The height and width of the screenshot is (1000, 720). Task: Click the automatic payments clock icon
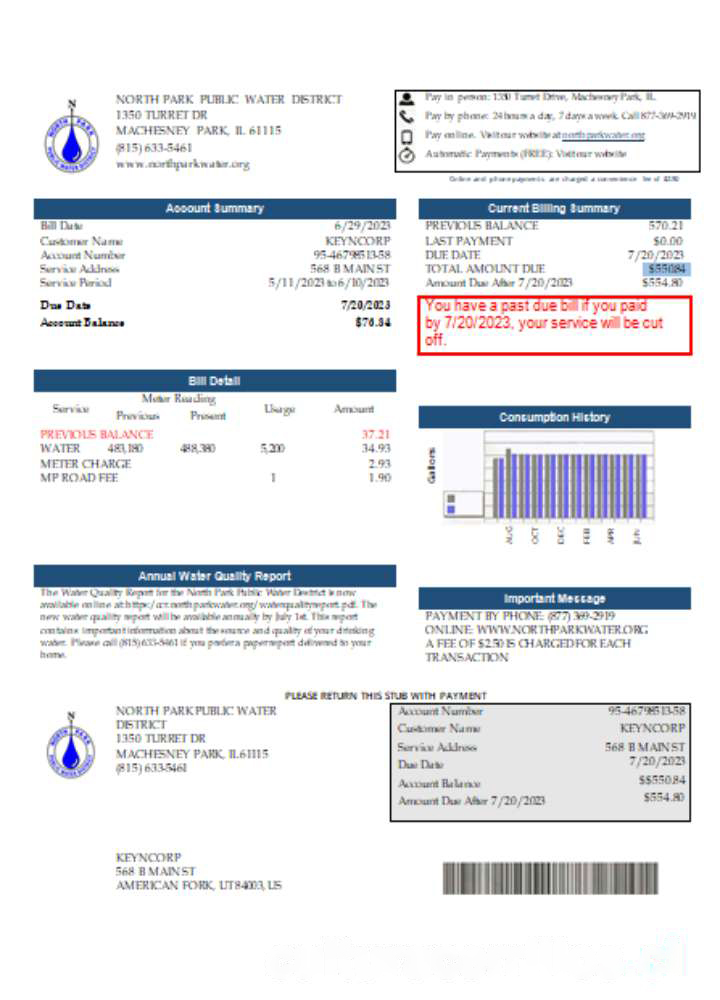(407, 156)
